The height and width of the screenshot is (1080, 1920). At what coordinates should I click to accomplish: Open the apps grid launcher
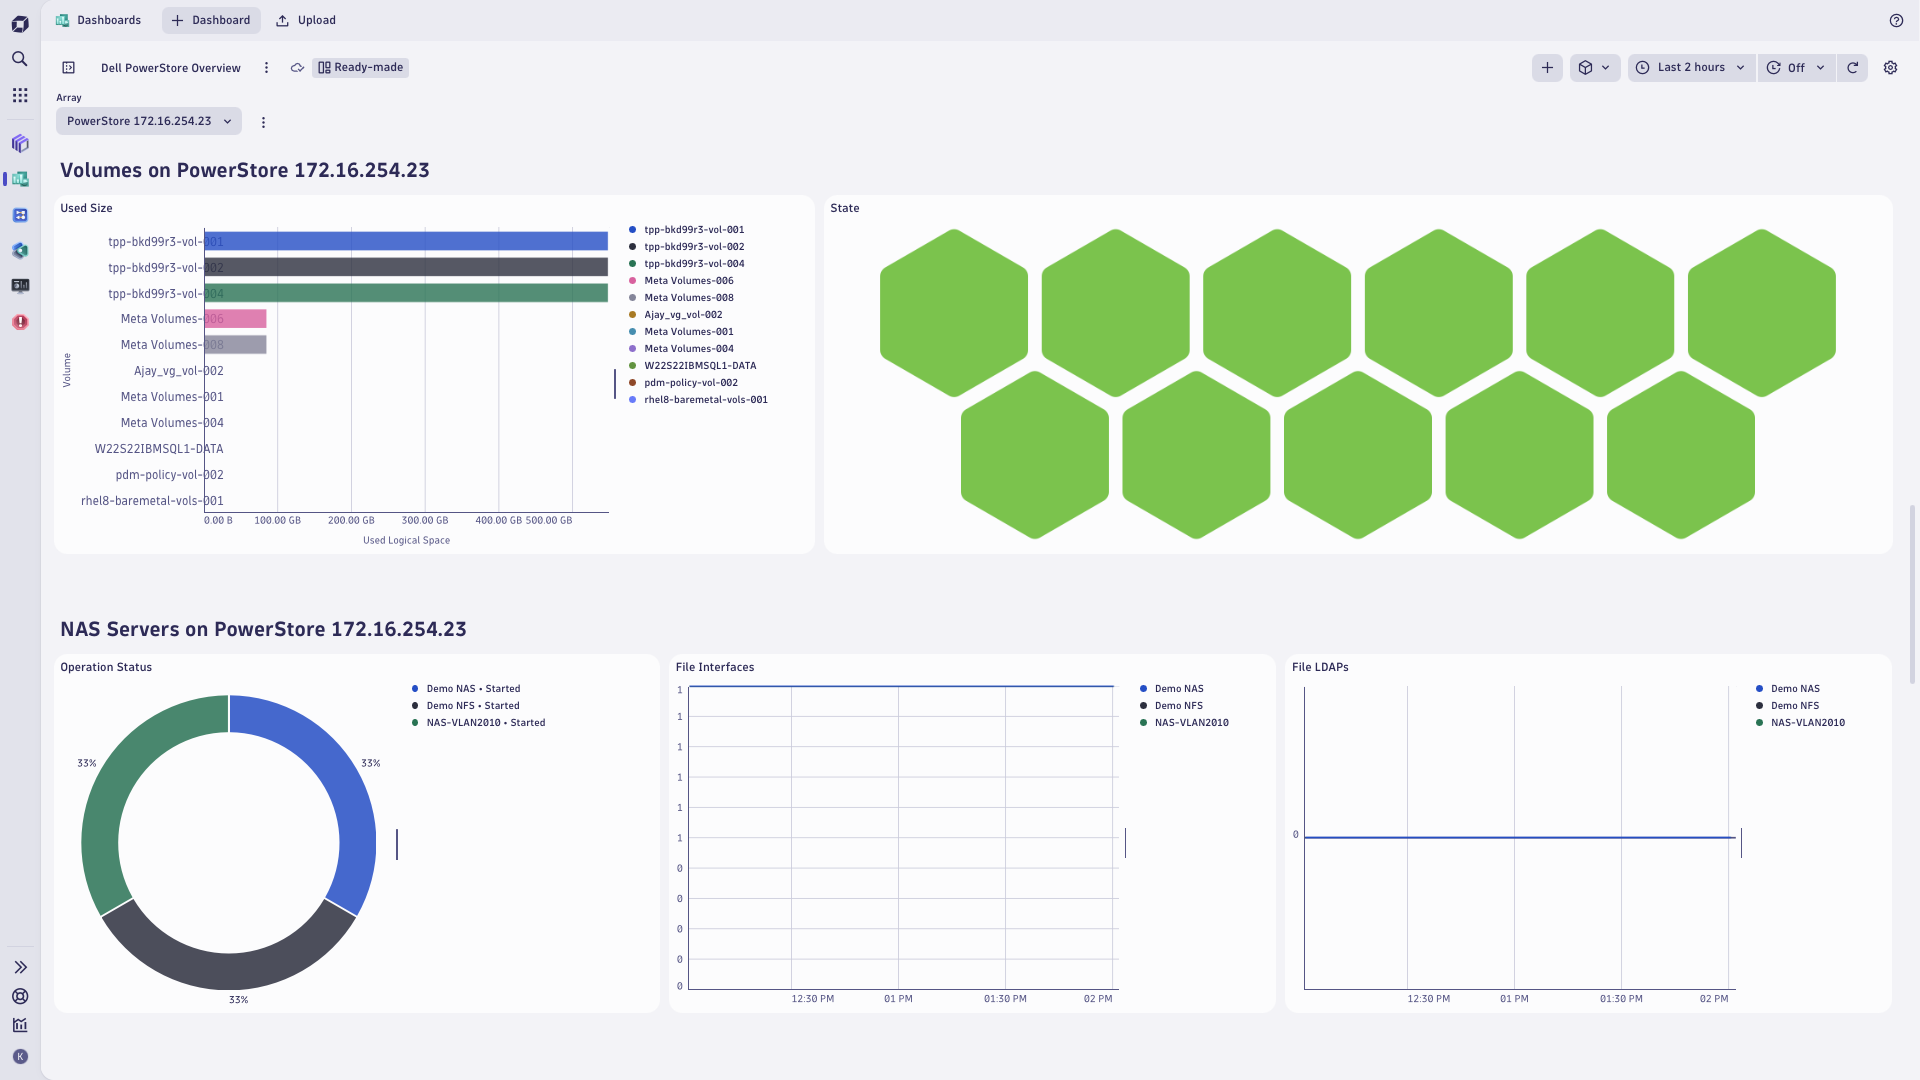[20, 95]
